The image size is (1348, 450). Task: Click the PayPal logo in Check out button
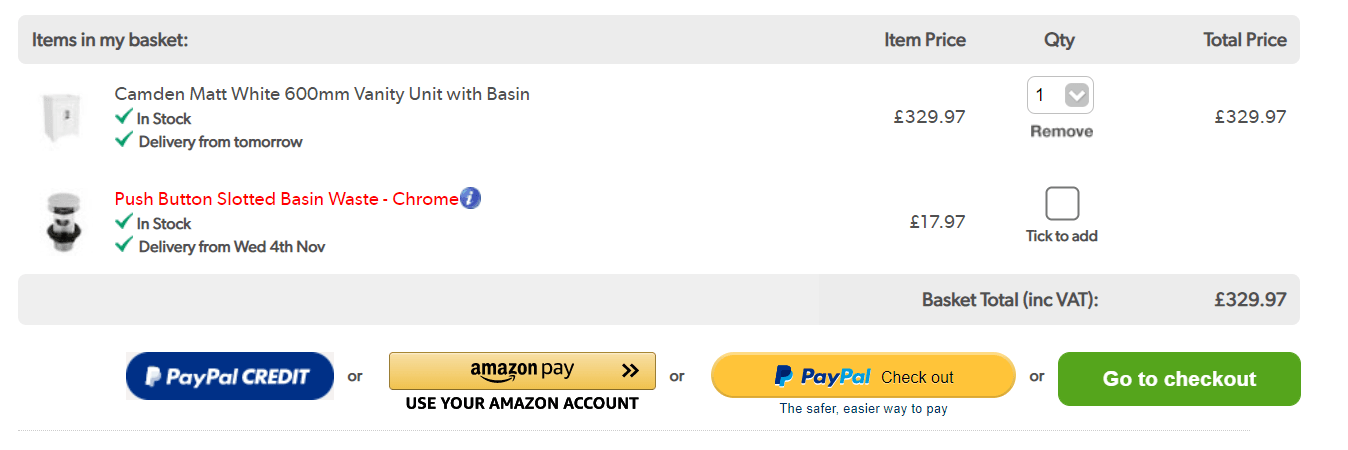coord(823,376)
